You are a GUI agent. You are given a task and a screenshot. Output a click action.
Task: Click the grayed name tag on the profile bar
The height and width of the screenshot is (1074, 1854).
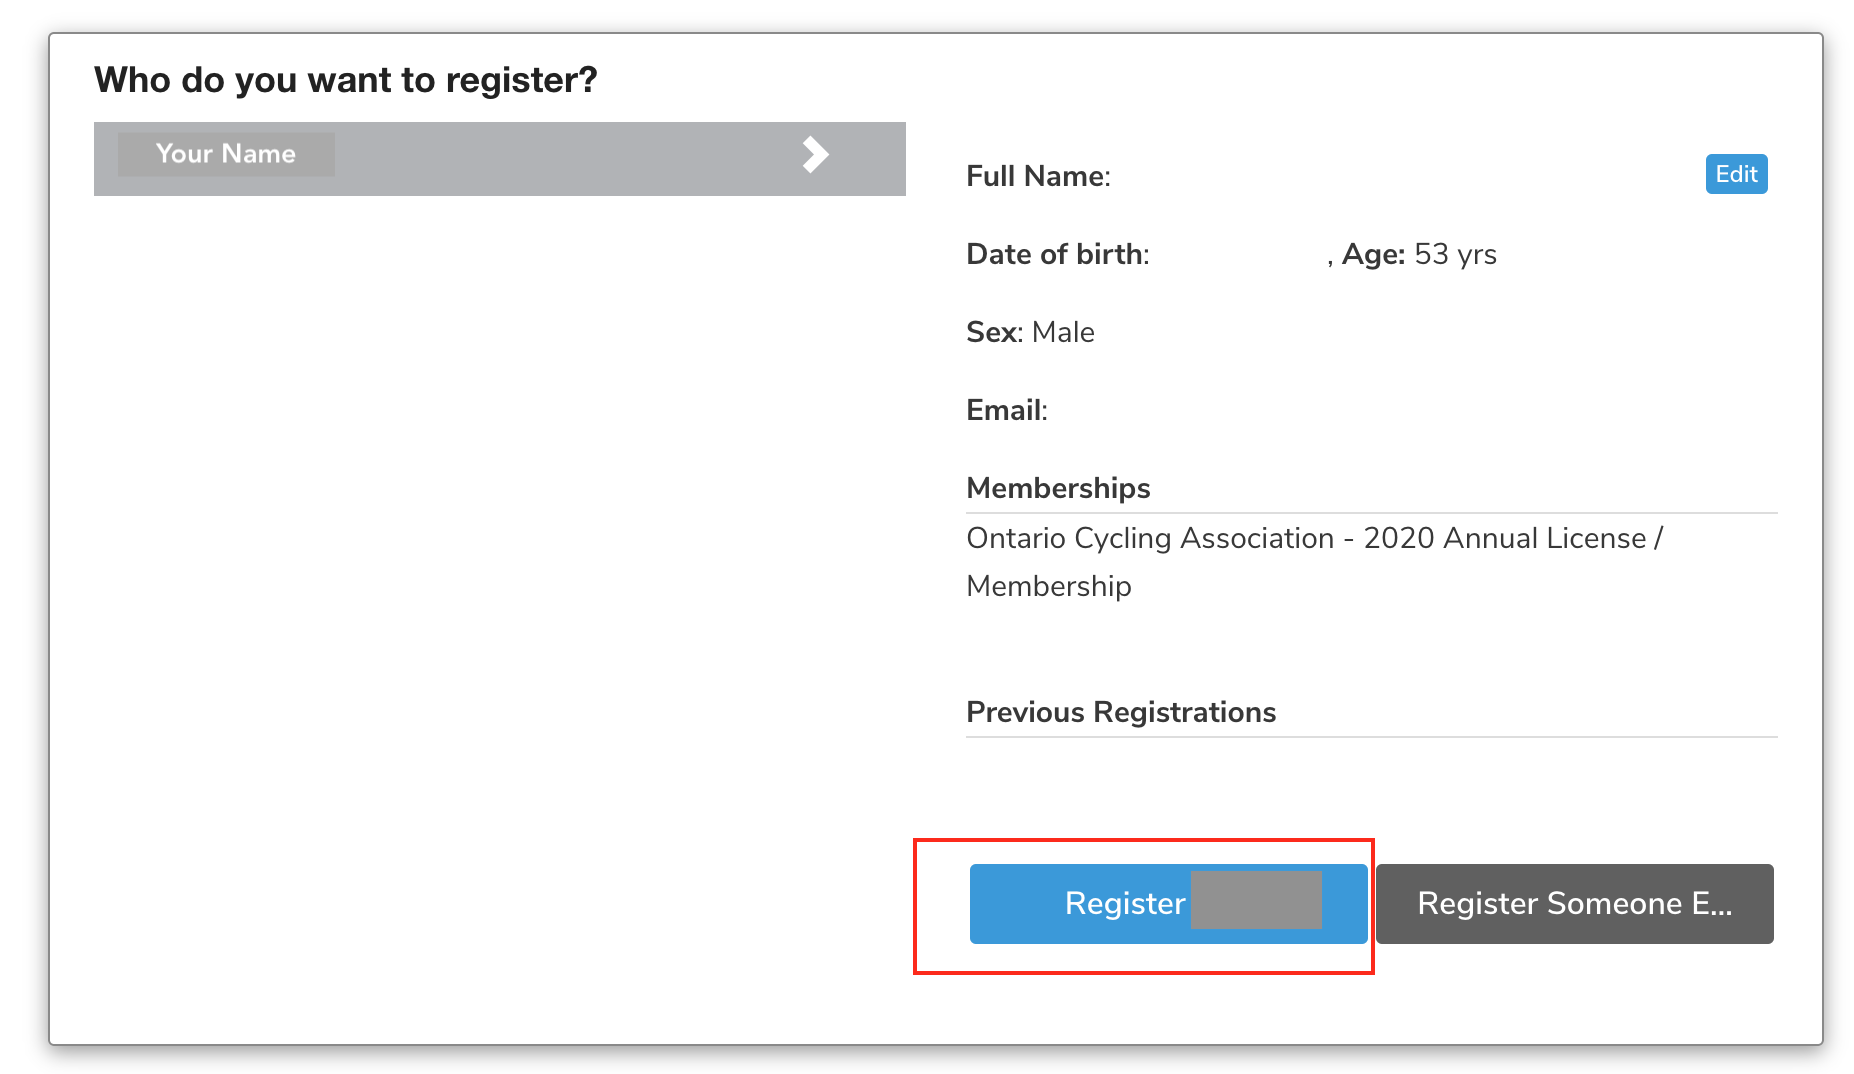(226, 154)
